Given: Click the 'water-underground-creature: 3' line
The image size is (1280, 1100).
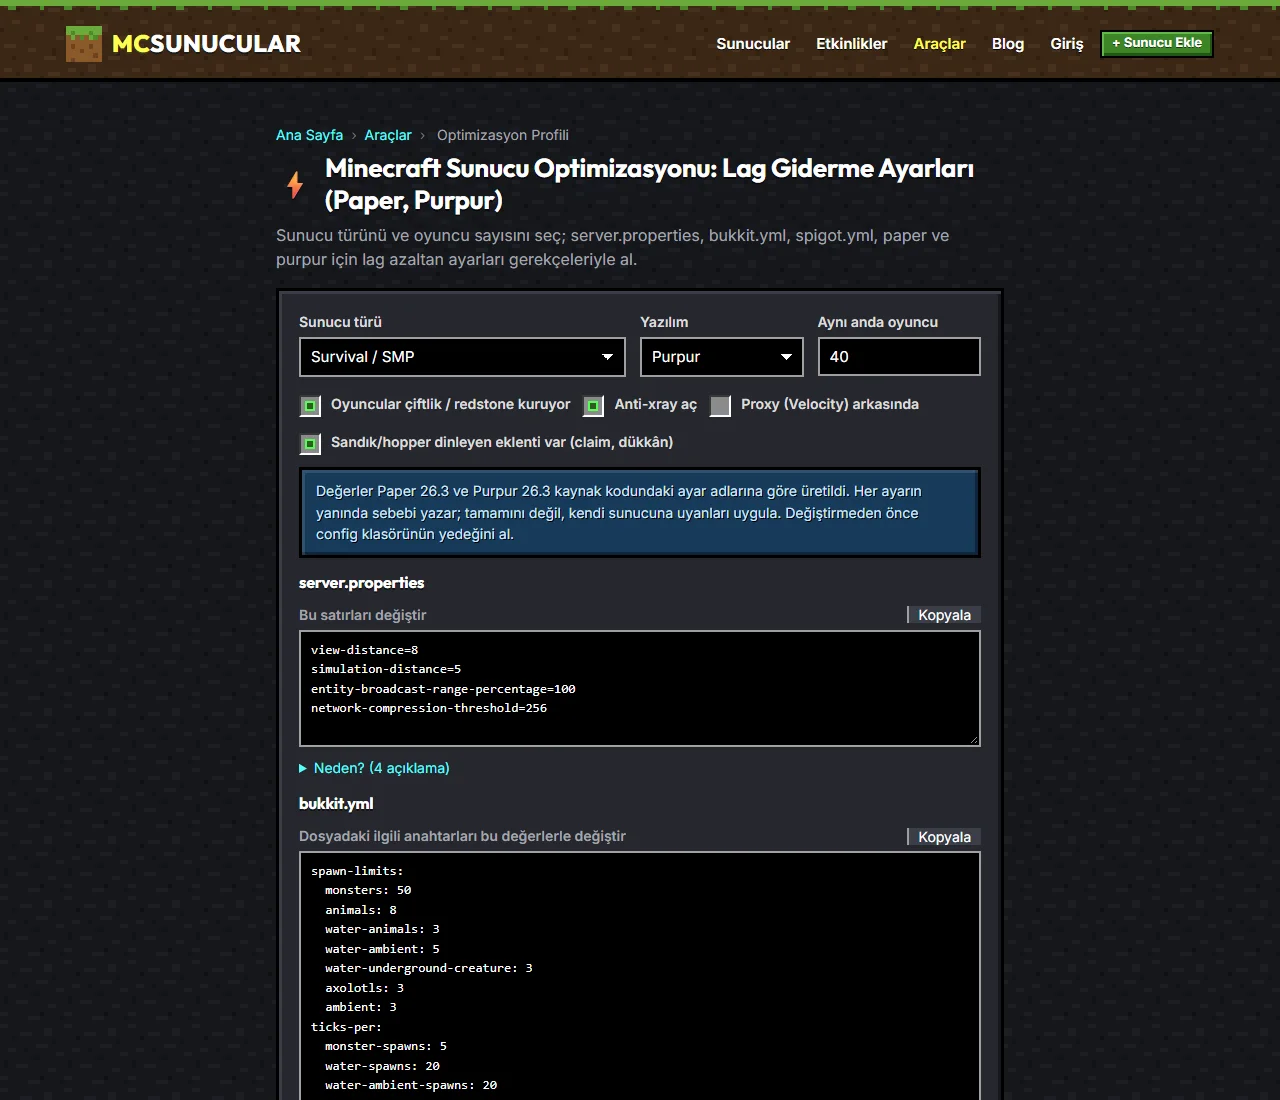Looking at the screenshot, I should 429,968.
